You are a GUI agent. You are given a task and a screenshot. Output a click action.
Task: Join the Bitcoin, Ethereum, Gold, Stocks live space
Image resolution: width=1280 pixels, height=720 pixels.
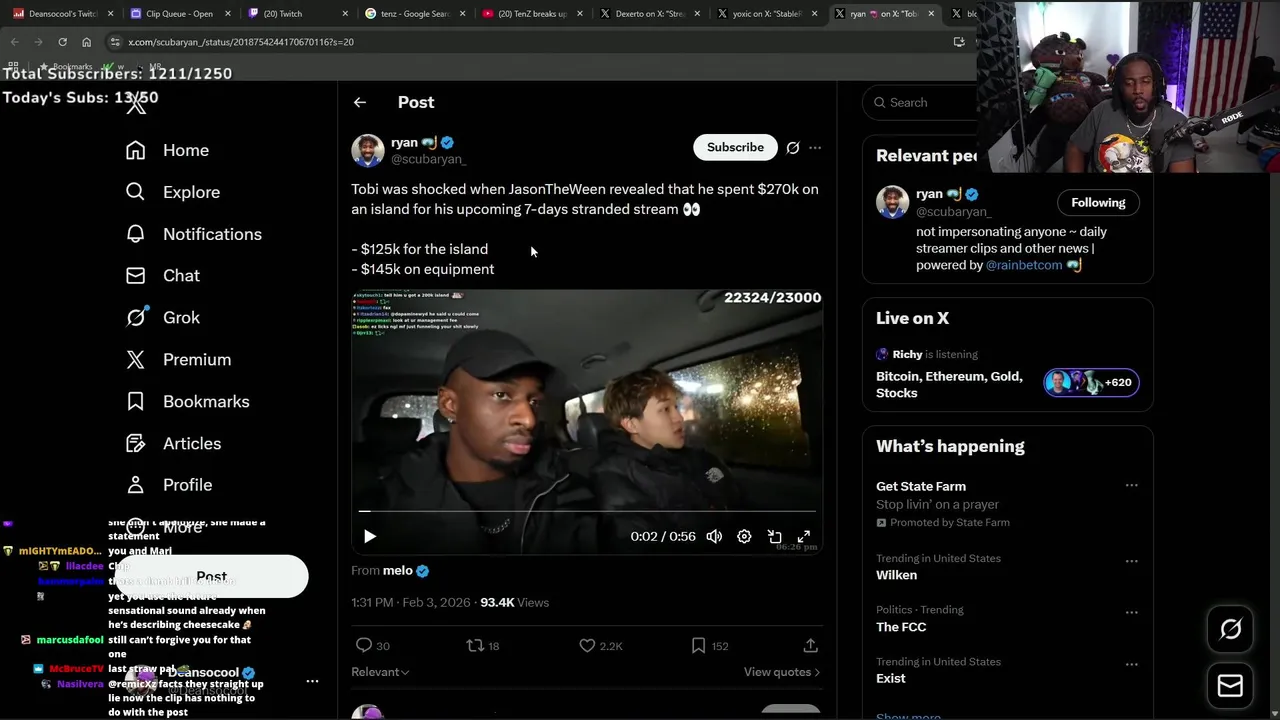pos(949,384)
